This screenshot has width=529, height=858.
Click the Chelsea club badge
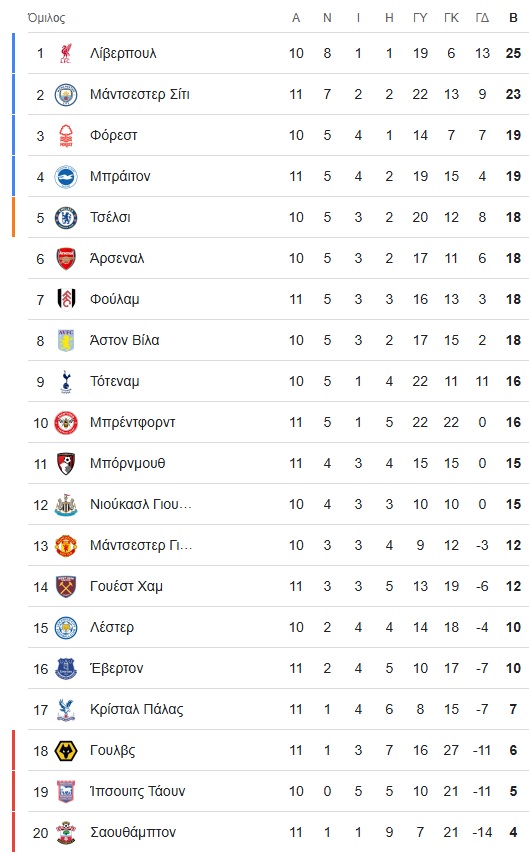[x=66, y=217]
